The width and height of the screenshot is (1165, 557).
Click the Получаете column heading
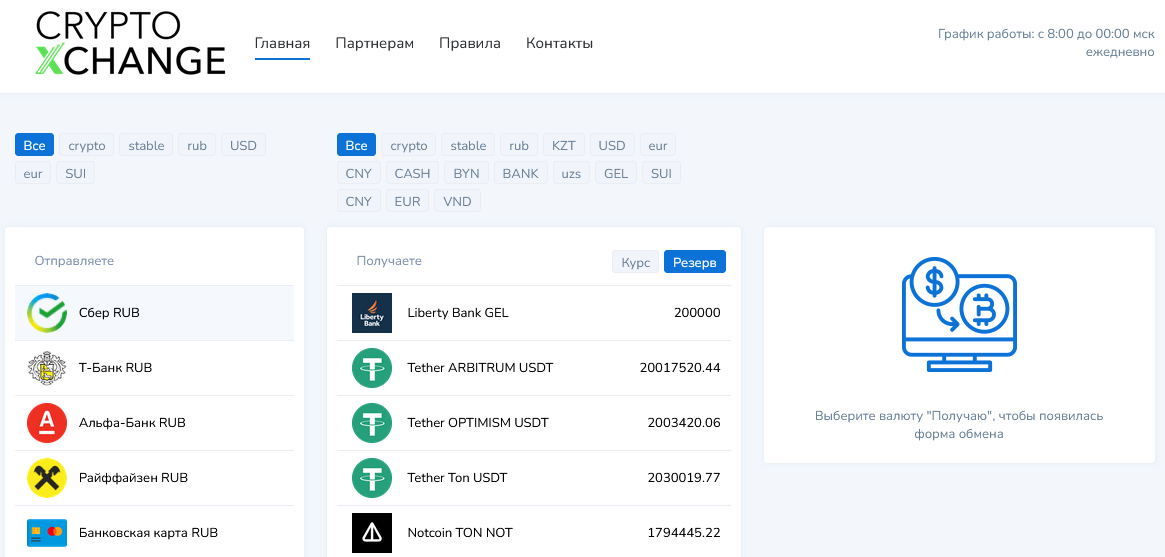click(389, 261)
